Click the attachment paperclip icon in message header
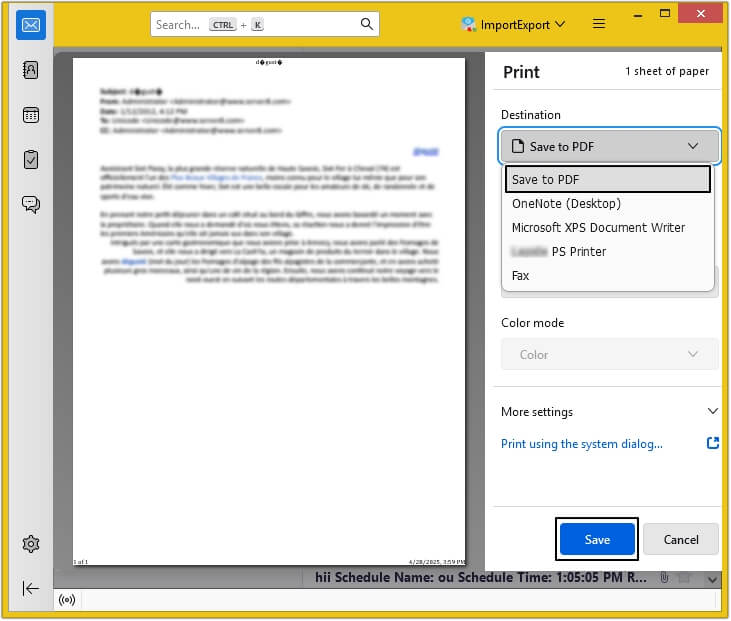731x621 pixels. point(664,578)
